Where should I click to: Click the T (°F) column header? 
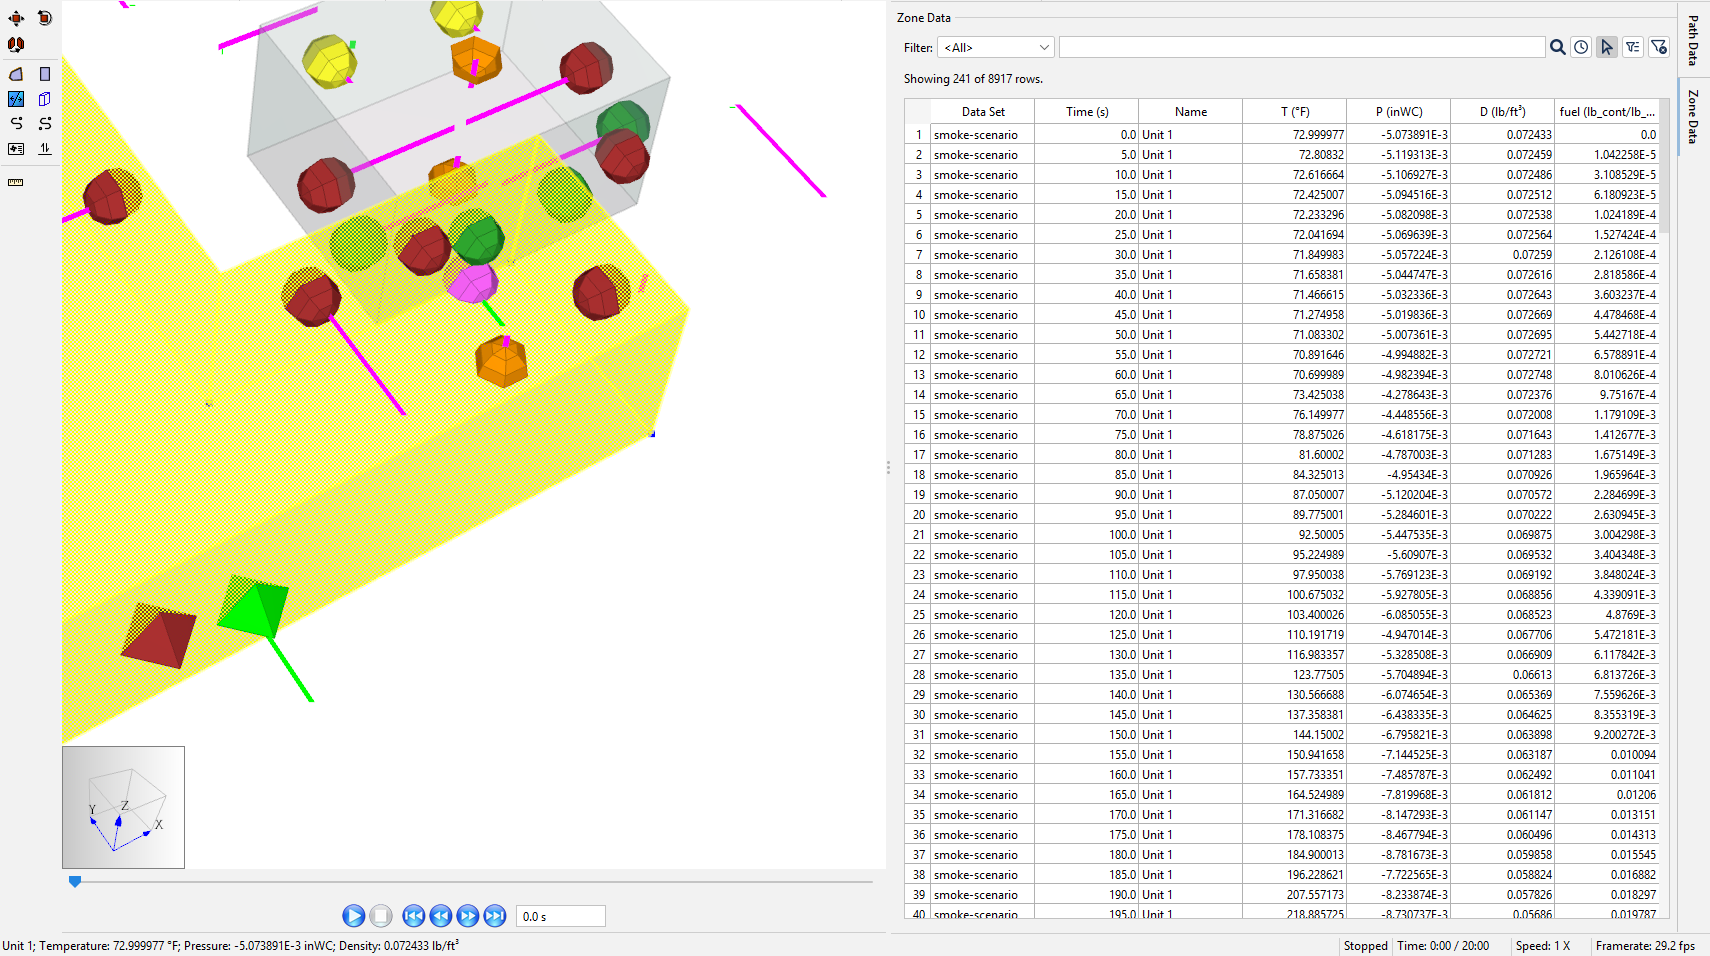point(1294,112)
